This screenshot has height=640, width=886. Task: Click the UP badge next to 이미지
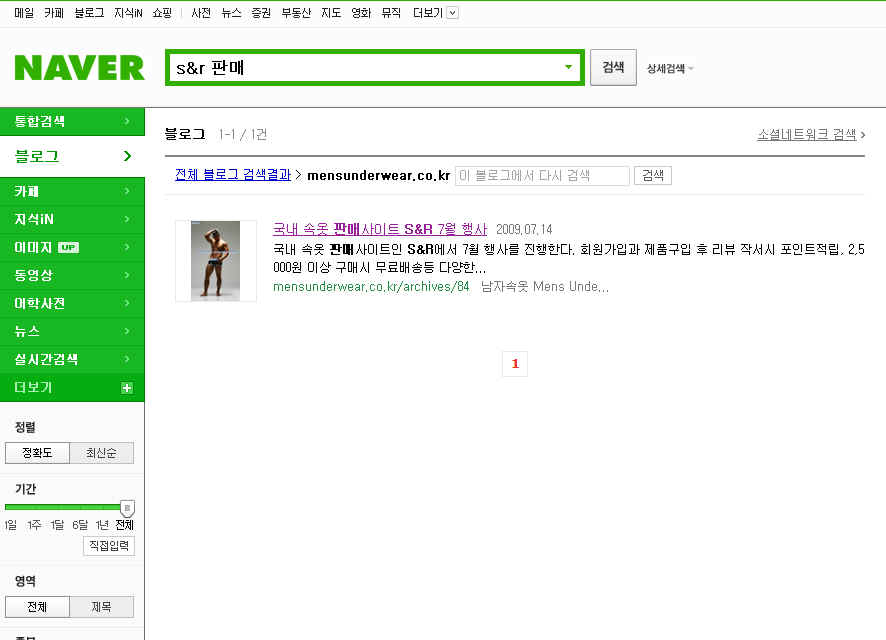point(68,247)
